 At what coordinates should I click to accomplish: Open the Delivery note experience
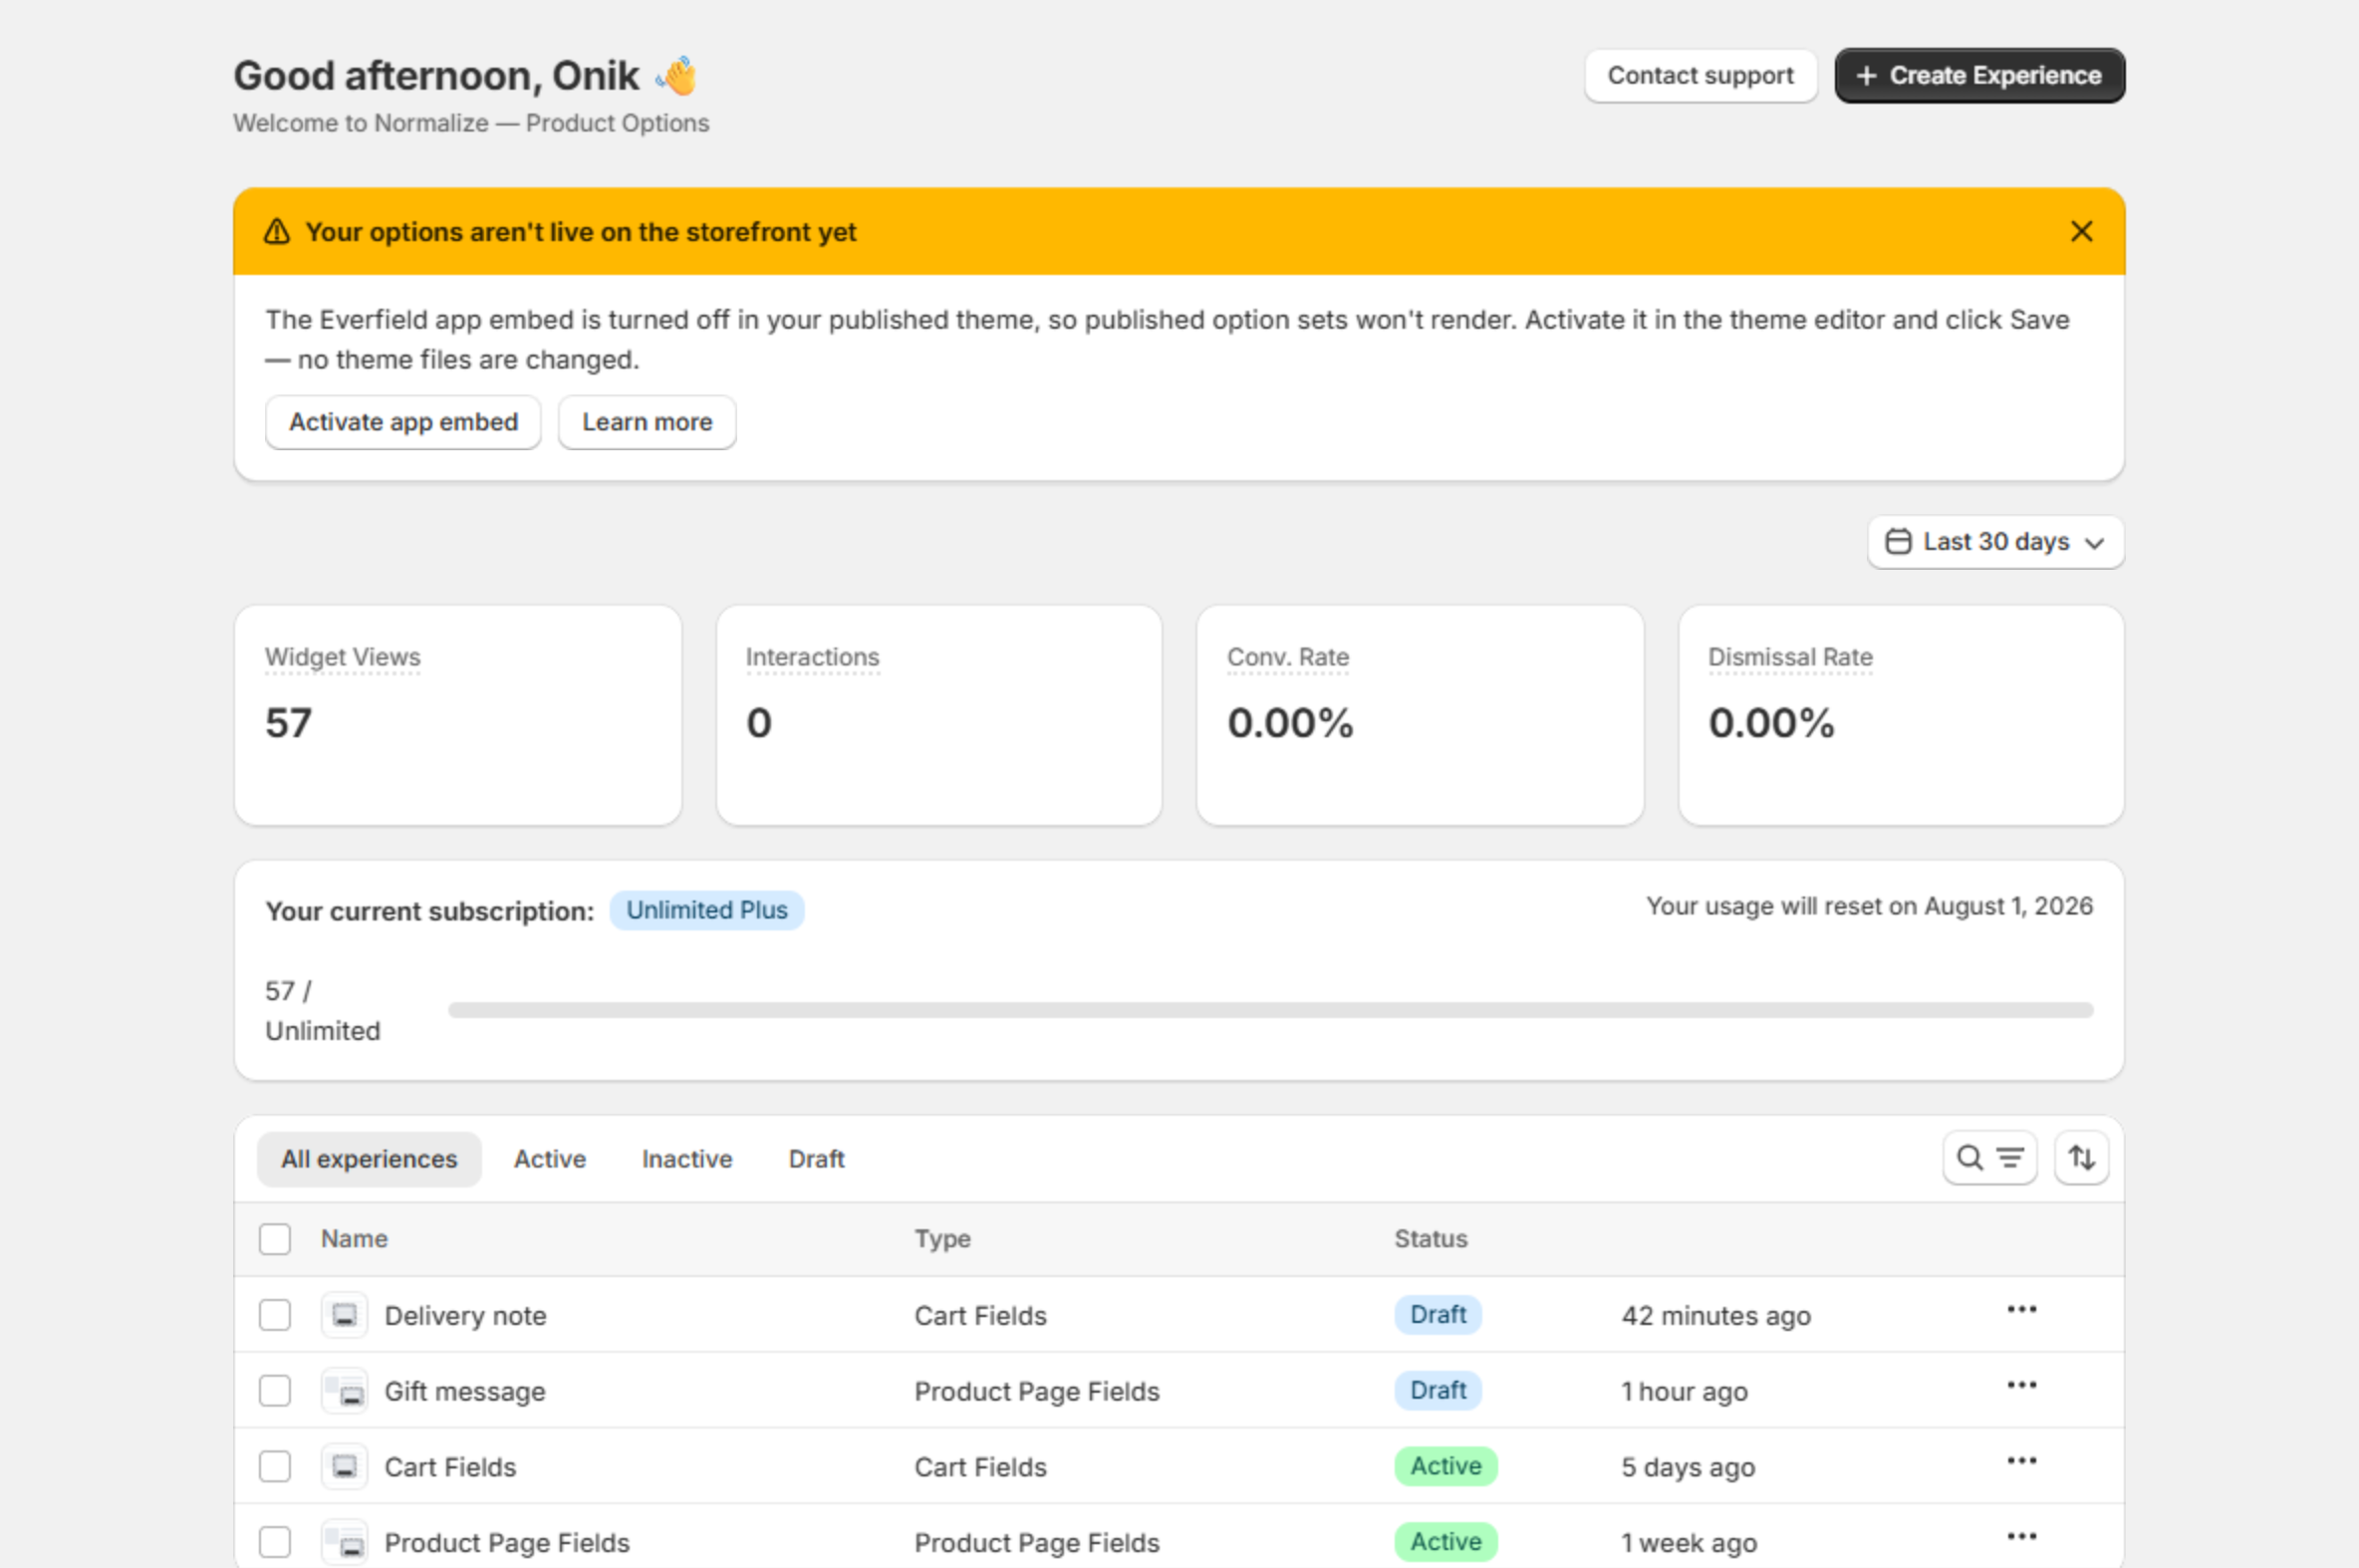click(x=465, y=1316)
